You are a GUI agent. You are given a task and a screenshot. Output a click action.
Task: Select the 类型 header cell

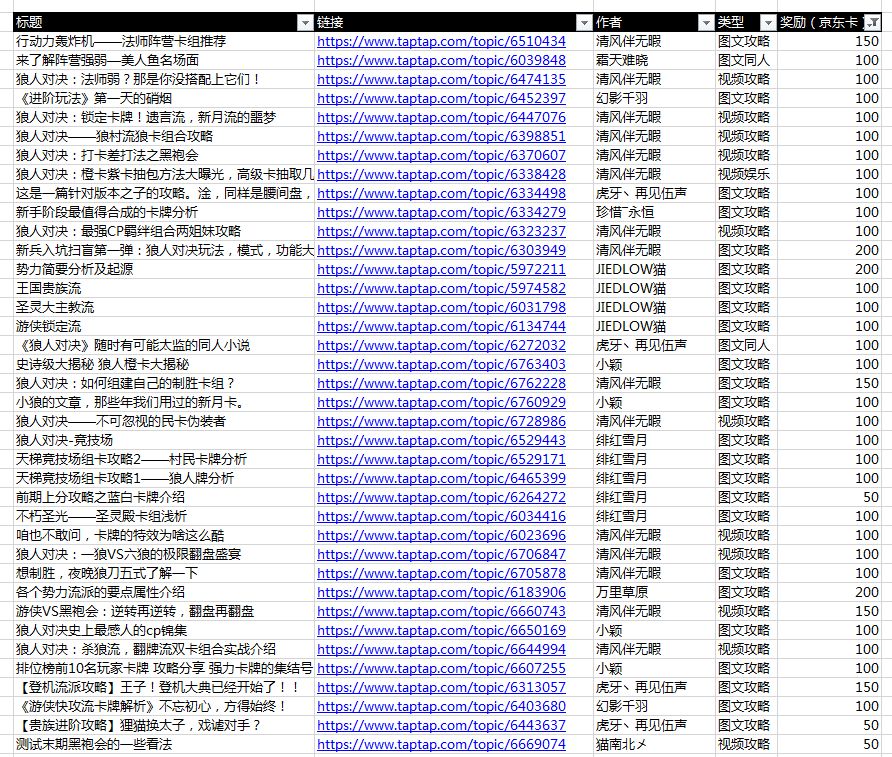(x=746, y=23)
